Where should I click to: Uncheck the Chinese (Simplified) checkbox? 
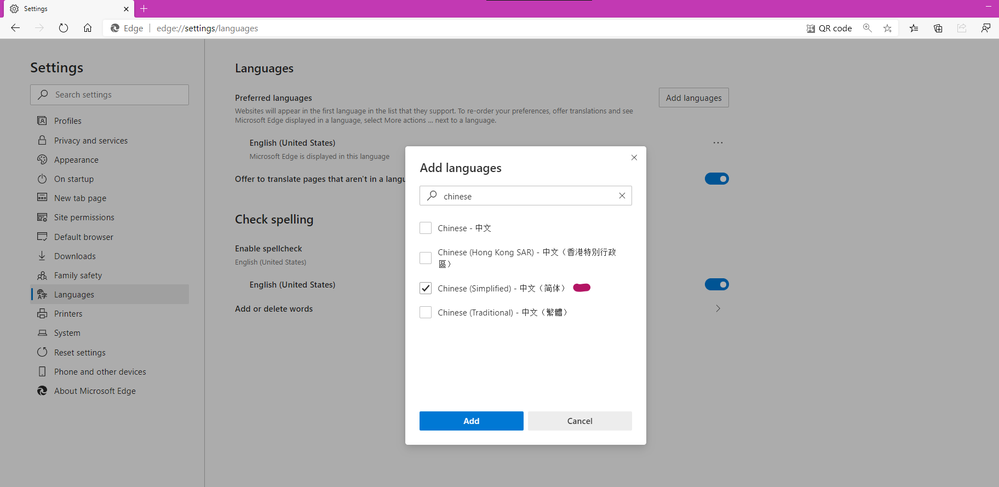click(x=426, y=288)
